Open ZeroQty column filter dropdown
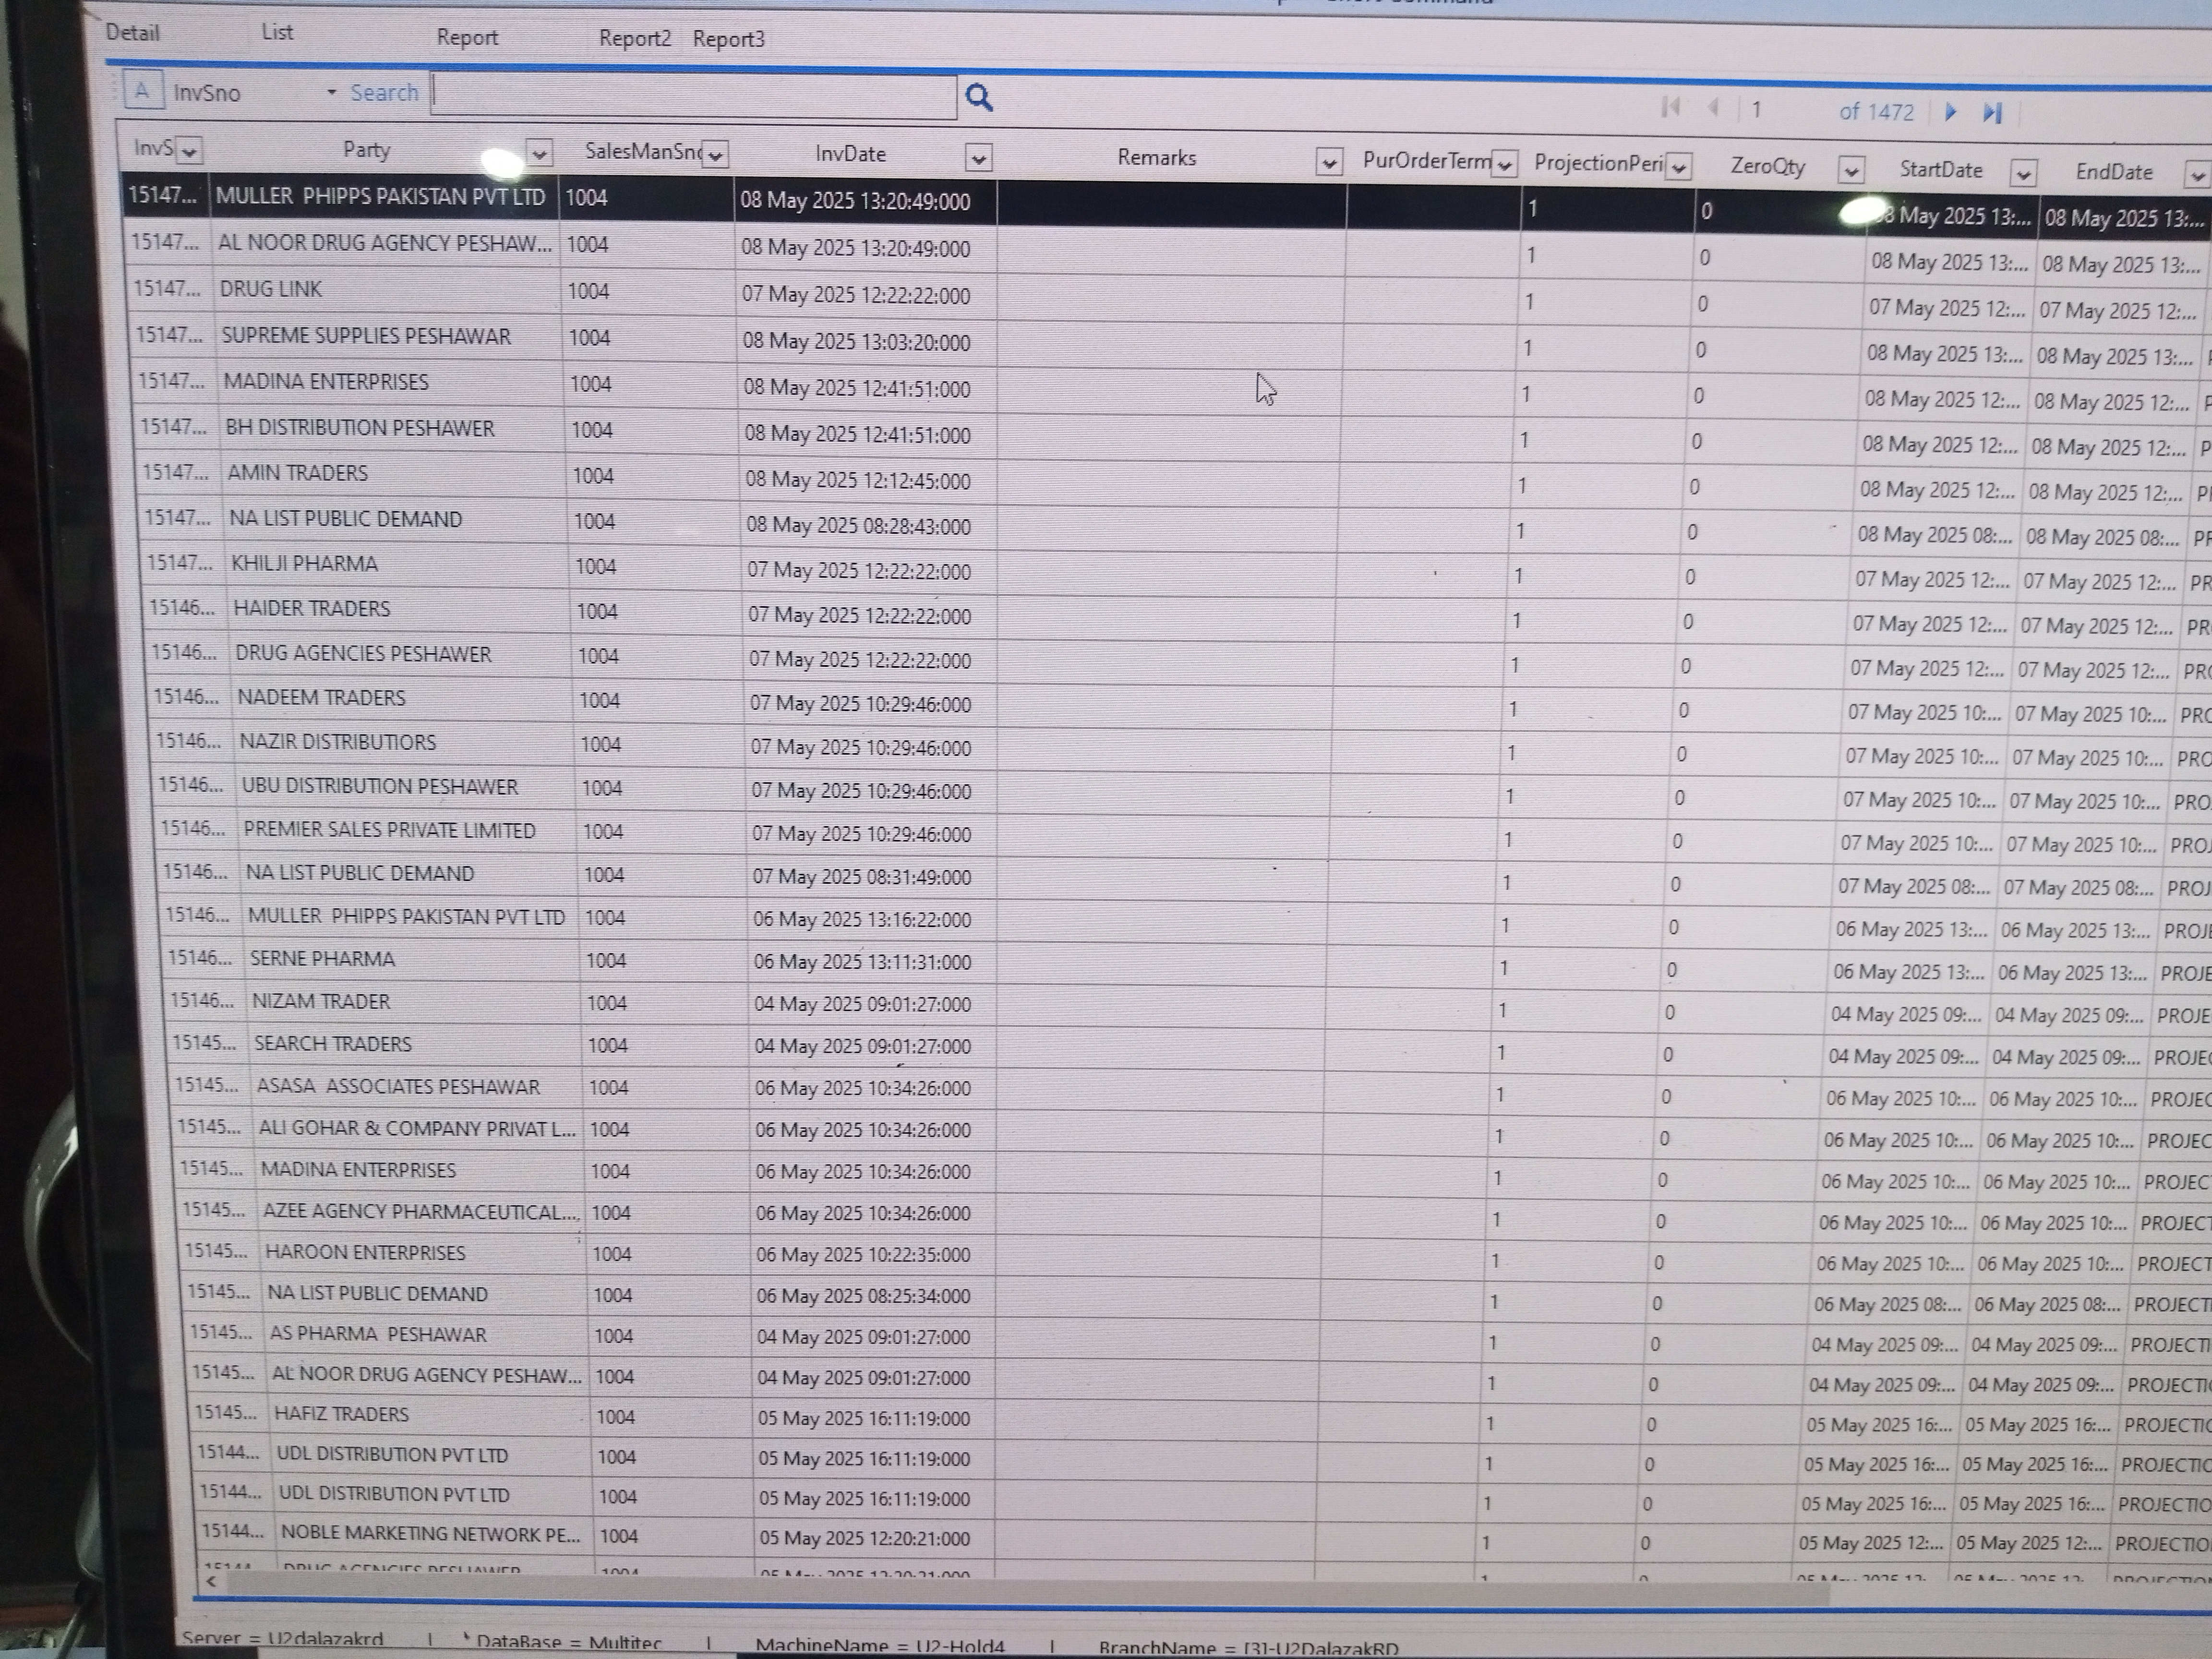The height and width of the screenshot is (1659, 2212). pos(1850,171)
